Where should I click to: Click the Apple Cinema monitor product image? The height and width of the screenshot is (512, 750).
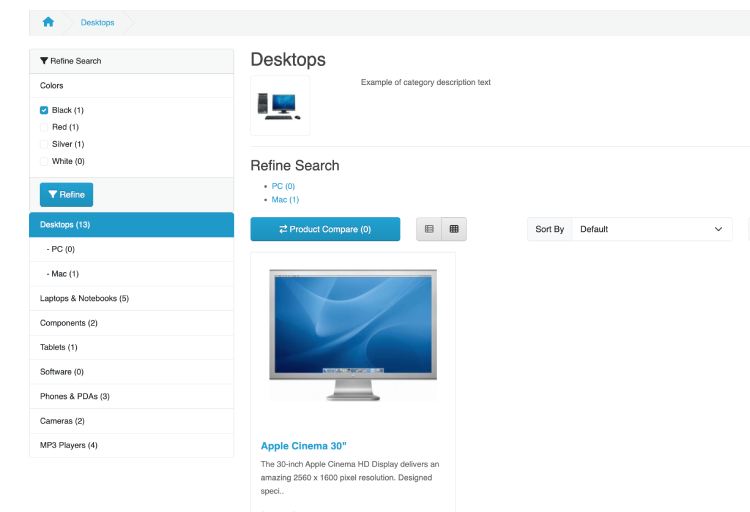(x=353, y=334)
